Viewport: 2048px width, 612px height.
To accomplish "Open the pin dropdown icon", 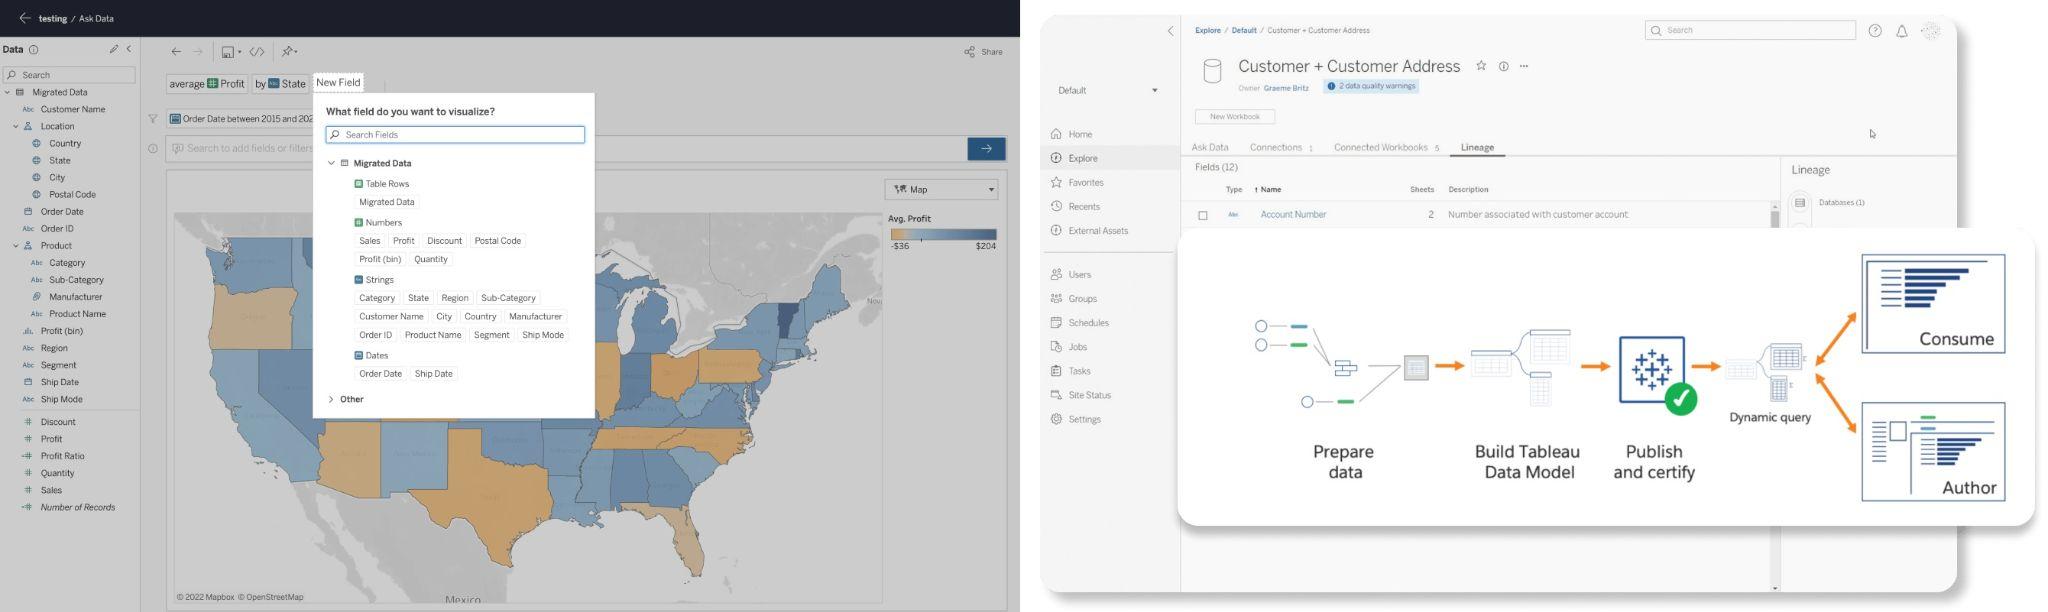I will pos(289,52).
